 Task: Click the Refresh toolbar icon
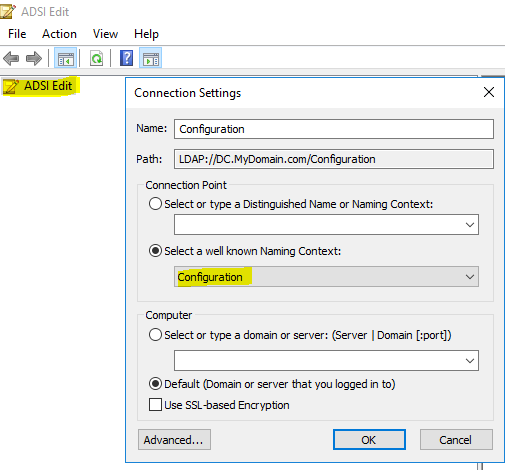pyautogui.click(x=97, y=58)
